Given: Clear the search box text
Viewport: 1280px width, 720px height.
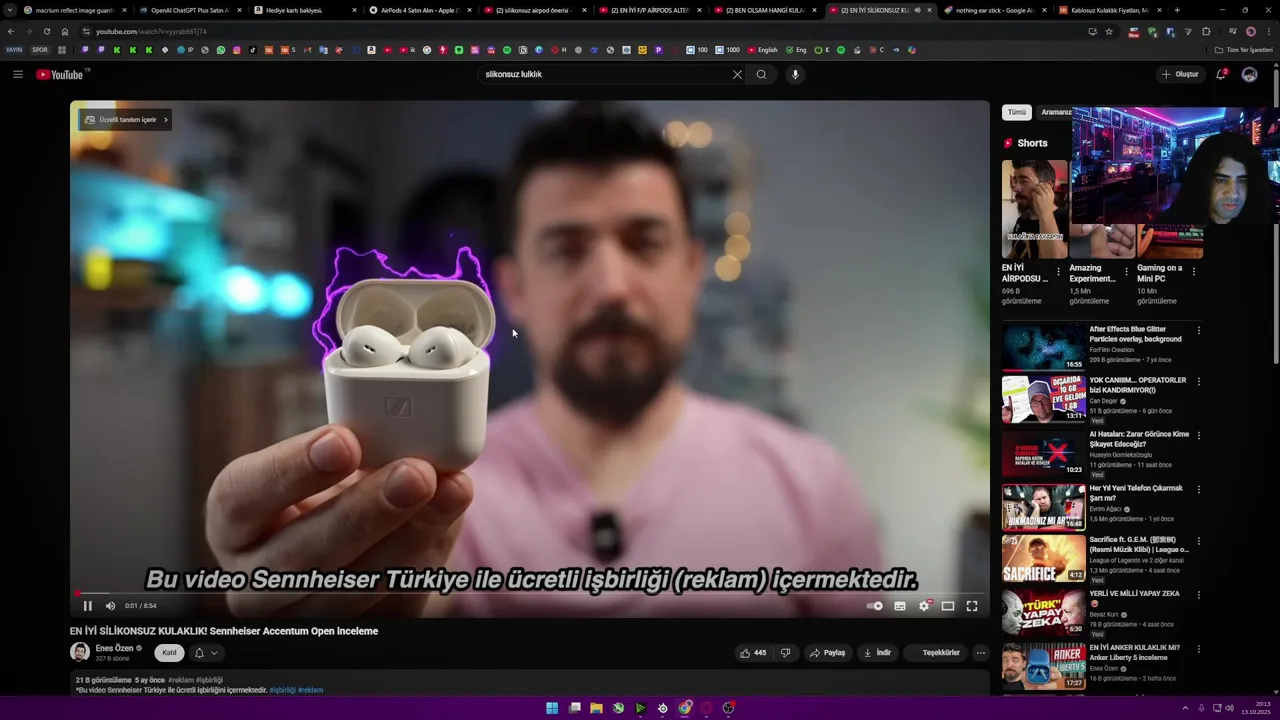Looking at the screenshot, I should (737, 74).
